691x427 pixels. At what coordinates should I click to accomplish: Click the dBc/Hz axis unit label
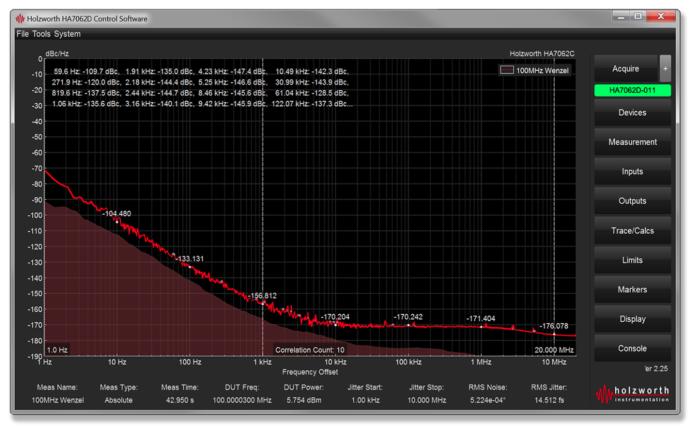pyautogui.click(x=57, y=54)
